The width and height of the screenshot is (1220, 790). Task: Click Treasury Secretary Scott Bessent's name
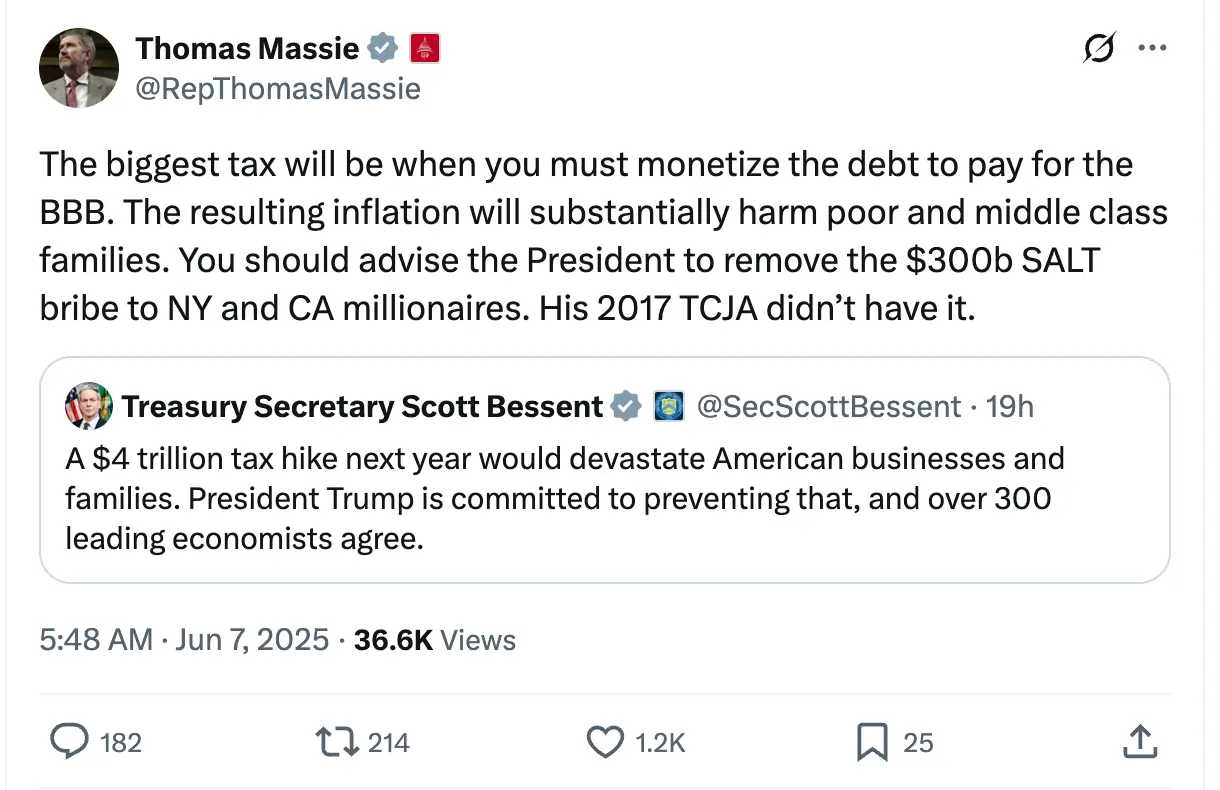[x=362, y=407]
